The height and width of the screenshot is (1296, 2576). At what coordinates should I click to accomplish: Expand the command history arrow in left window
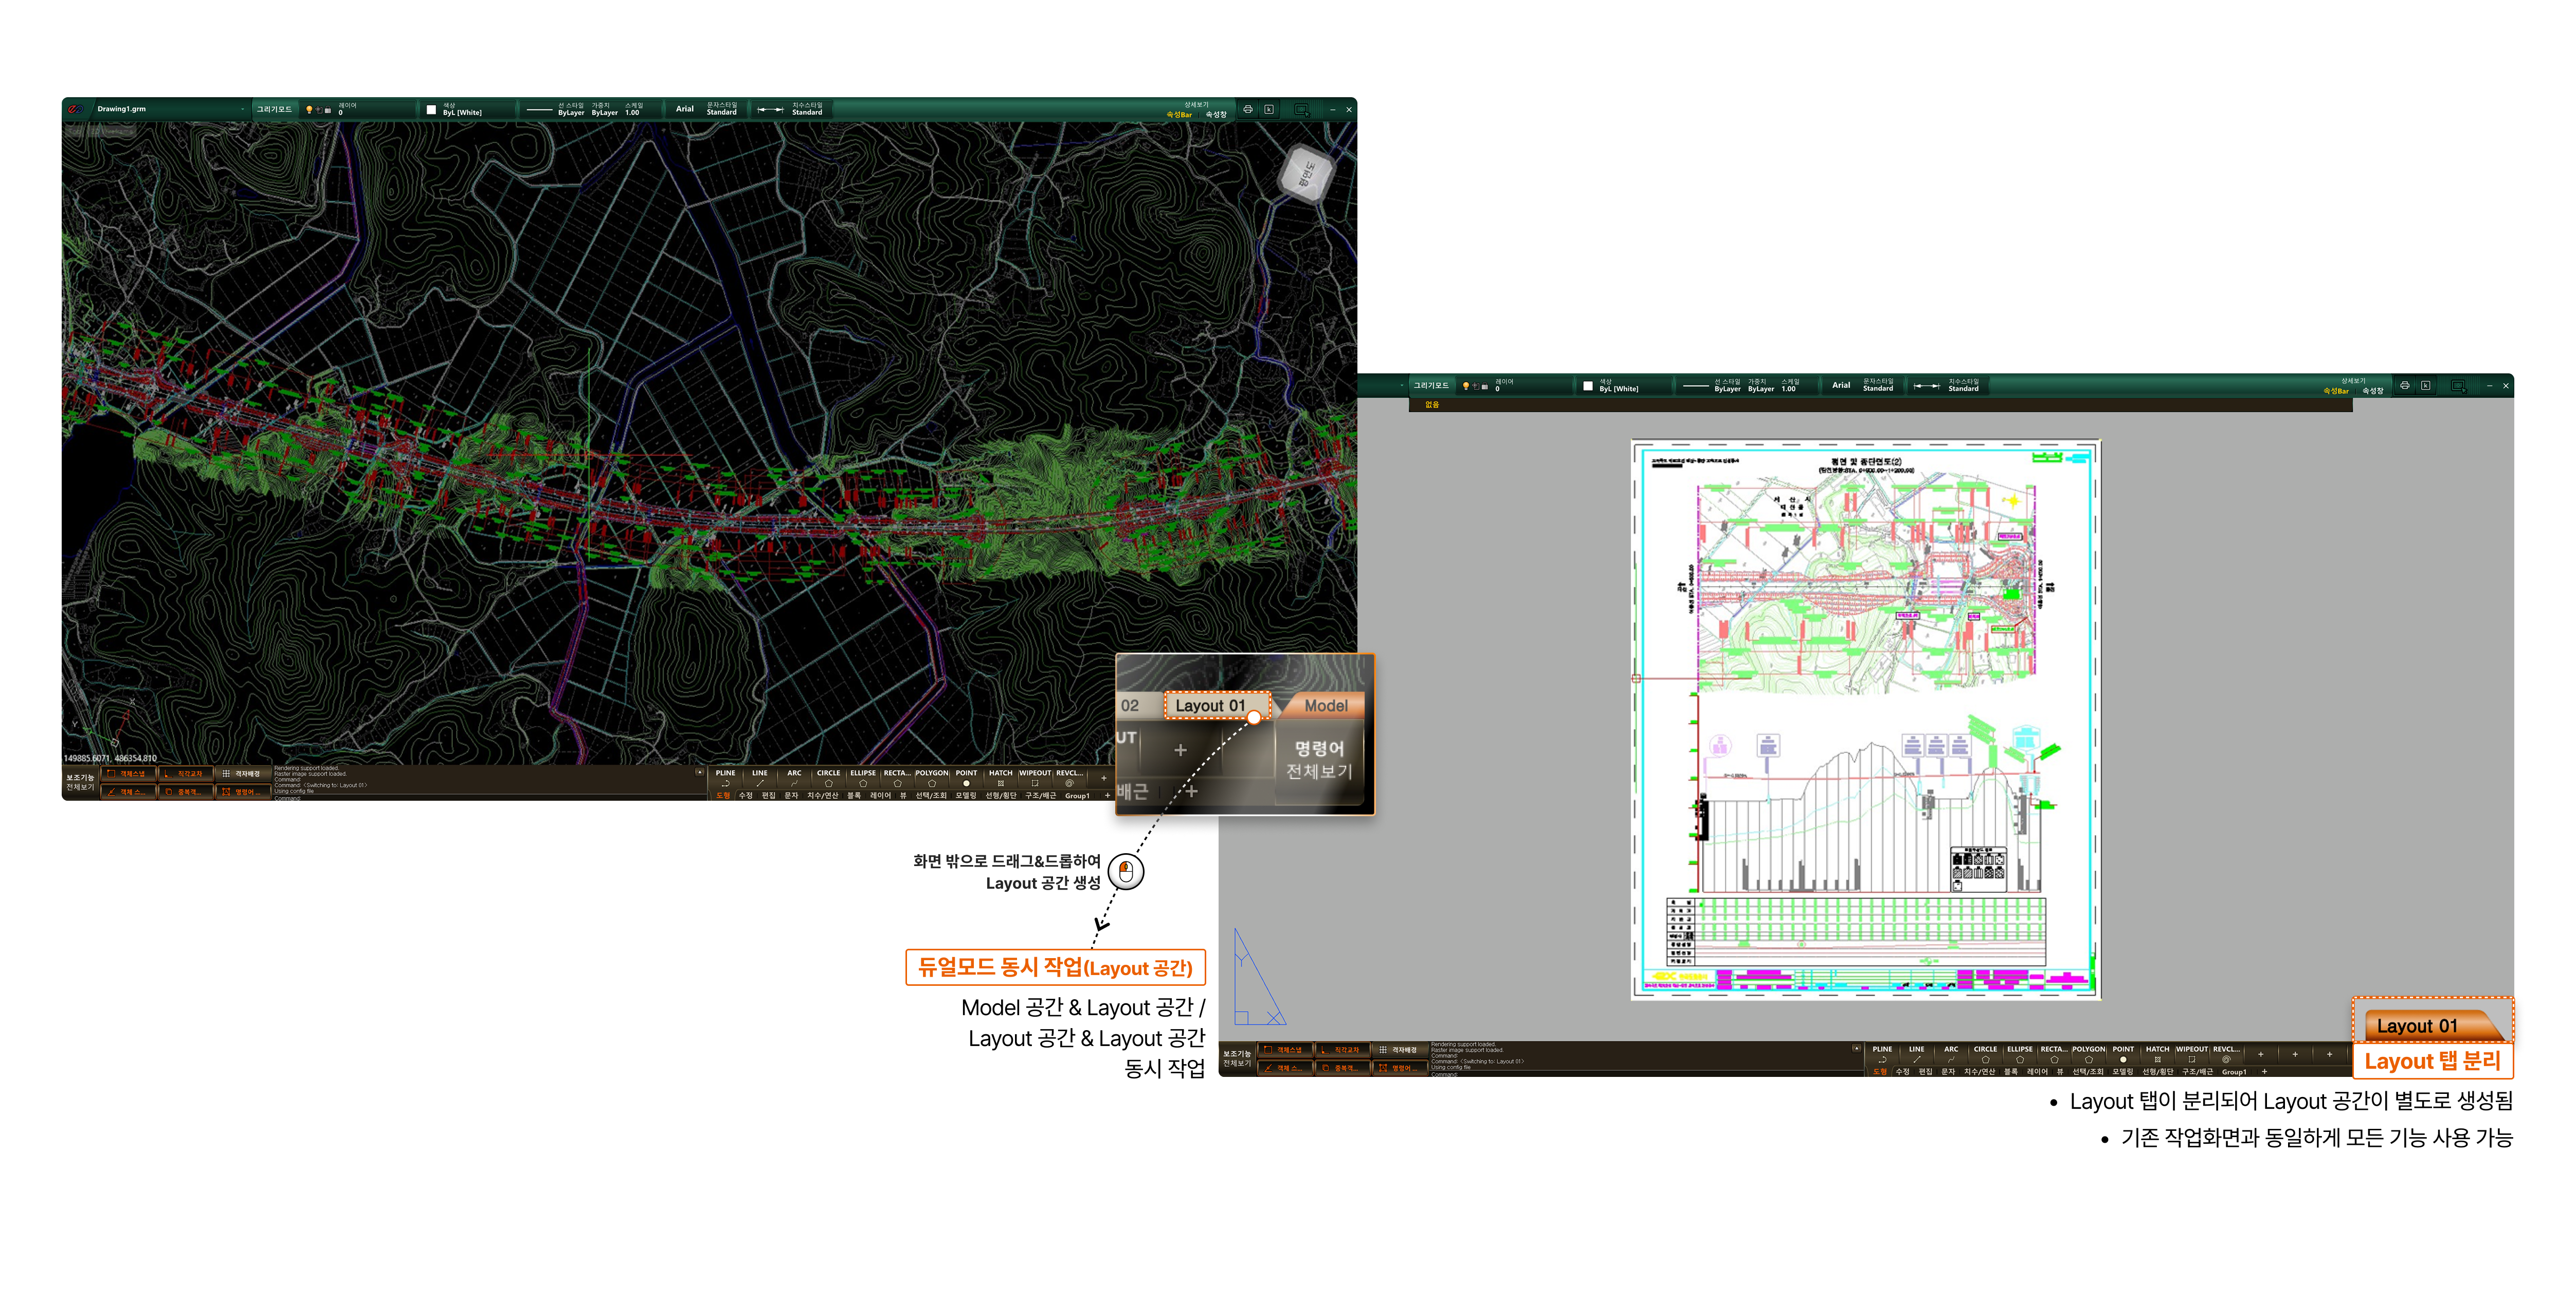point(699,772)
